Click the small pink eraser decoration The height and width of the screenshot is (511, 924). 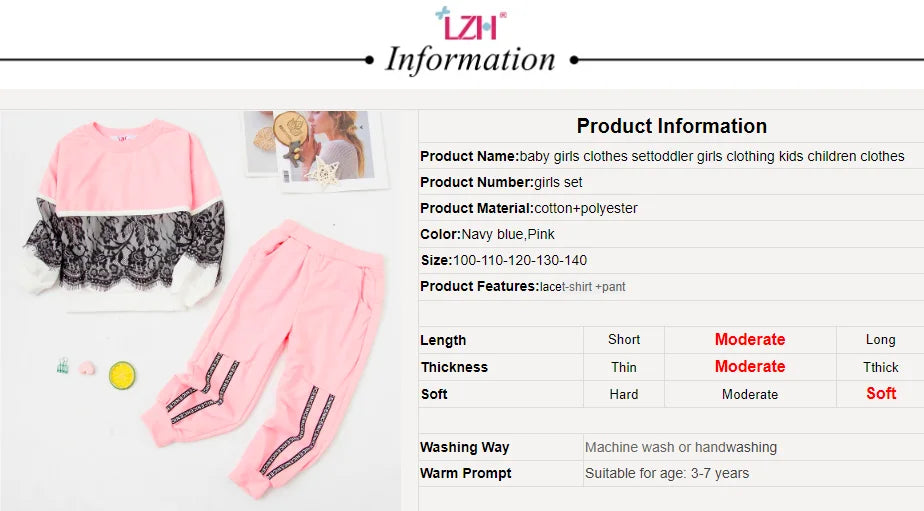[x=87, y=368]
